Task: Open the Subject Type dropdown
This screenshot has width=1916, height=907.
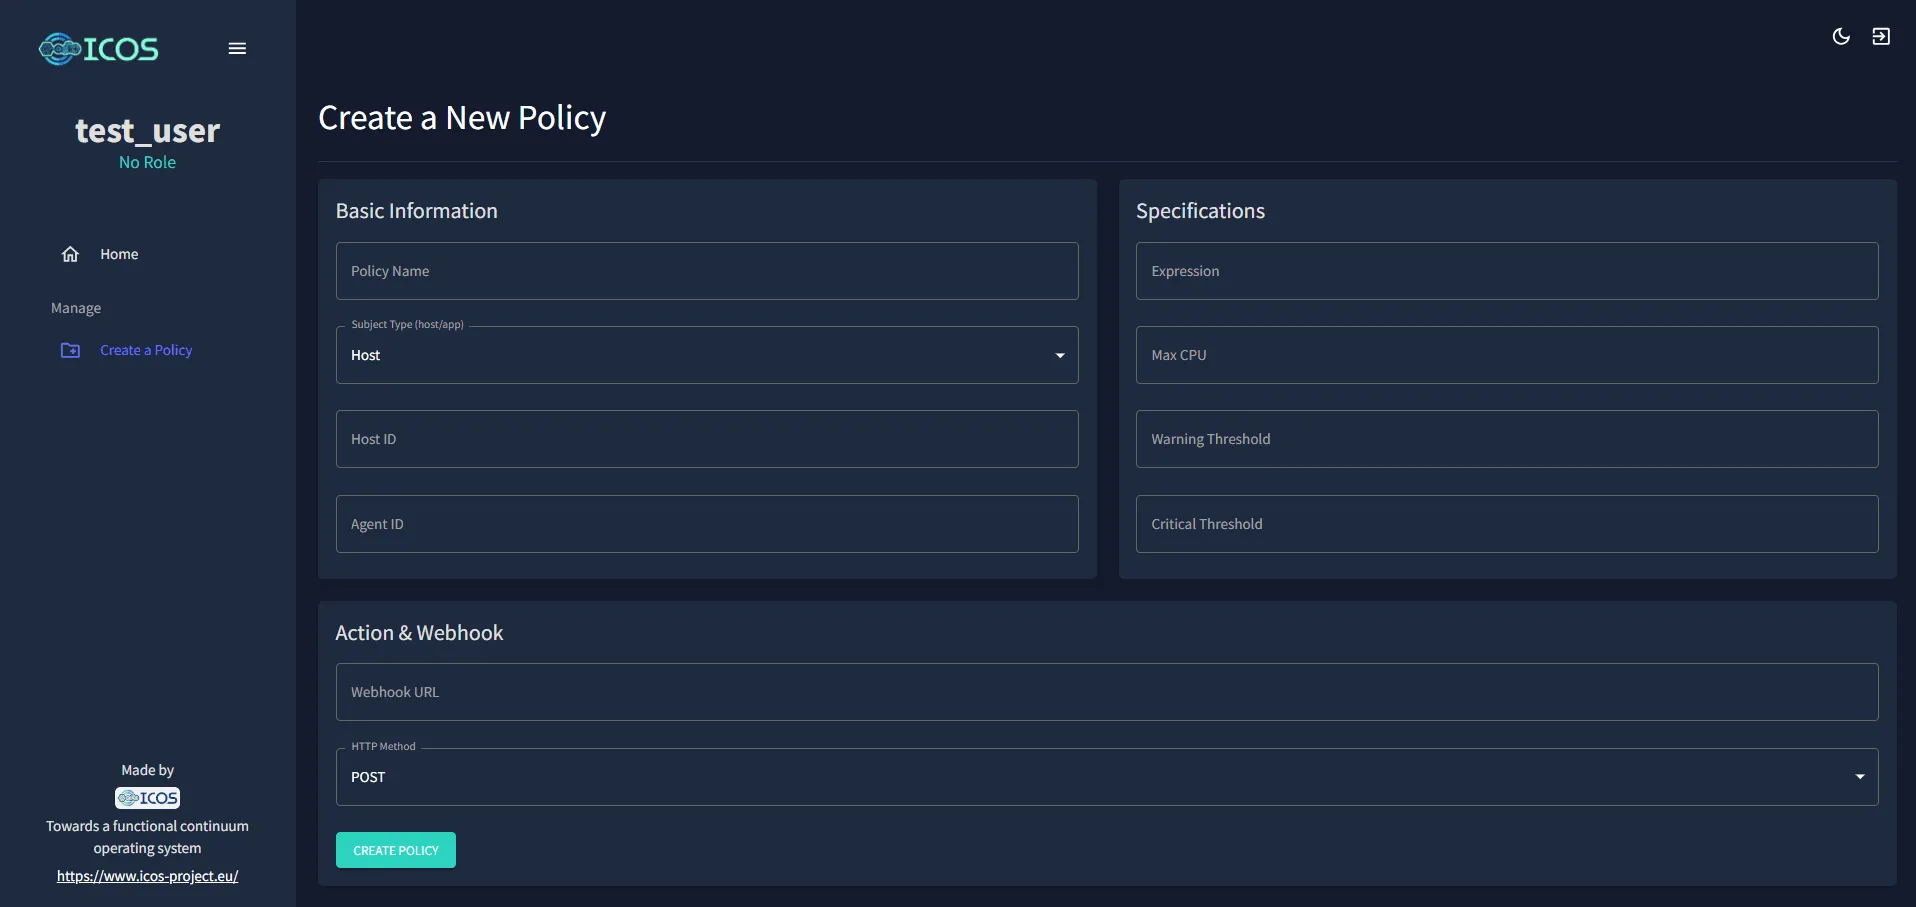Action: click(x=707, y=355)
